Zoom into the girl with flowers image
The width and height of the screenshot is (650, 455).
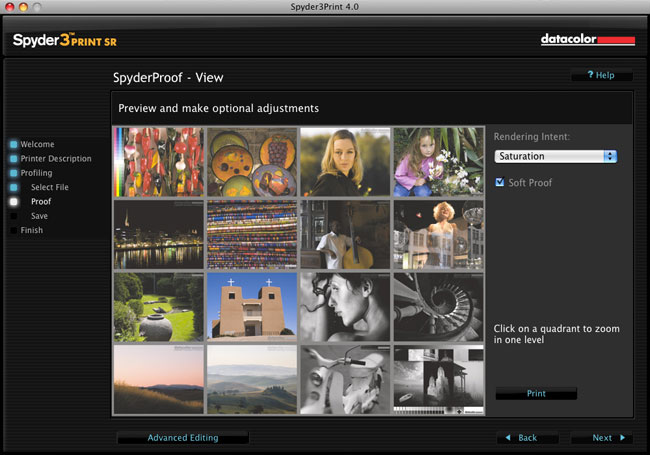tap(439, 162)
